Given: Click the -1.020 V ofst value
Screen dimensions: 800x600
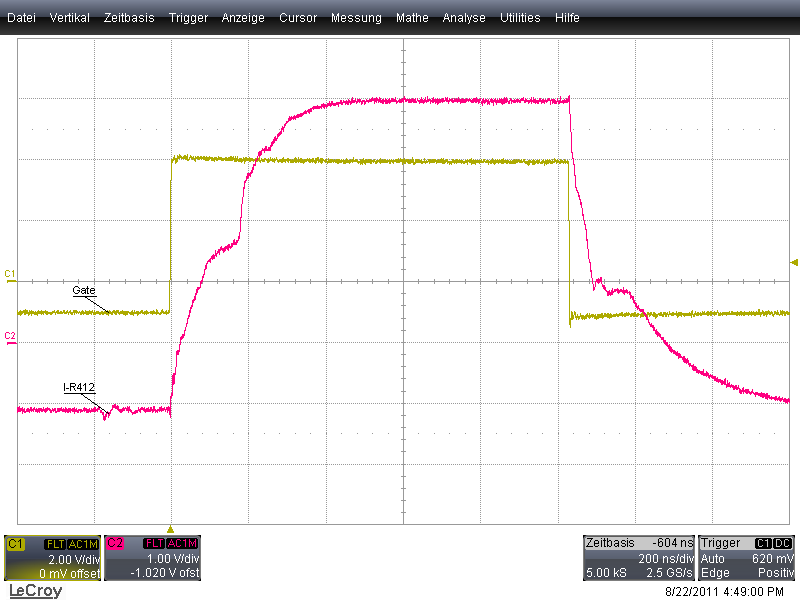Looking at the screenshot, I should pos(165,573).
